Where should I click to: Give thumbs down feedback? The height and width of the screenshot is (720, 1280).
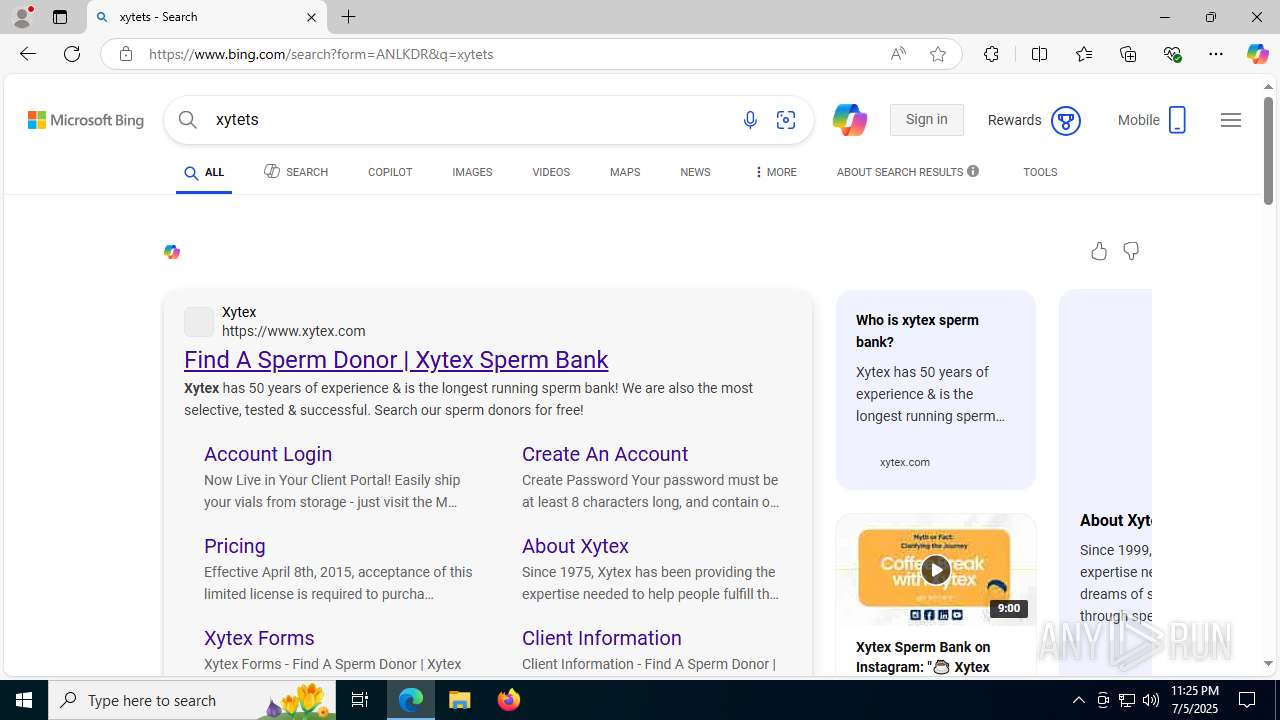tap(1131, 251)
